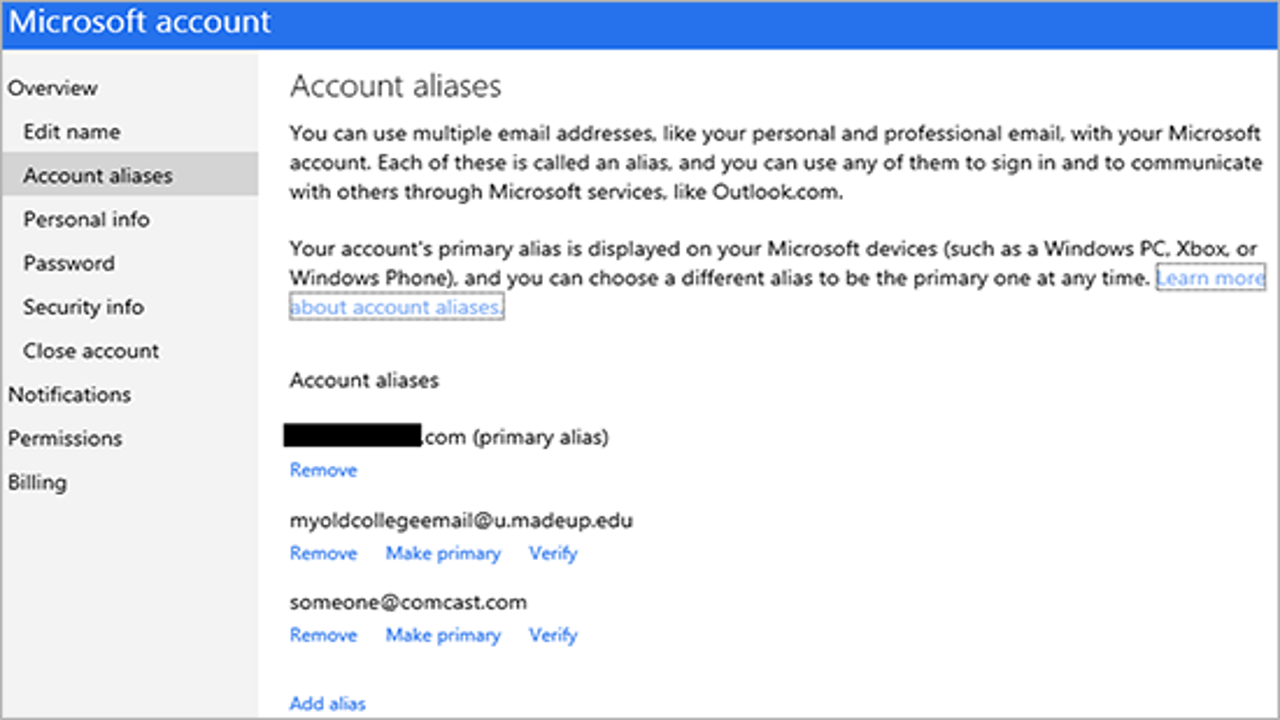Remove the primary alias
The image size is (1280, 720).
coord(323,470)
